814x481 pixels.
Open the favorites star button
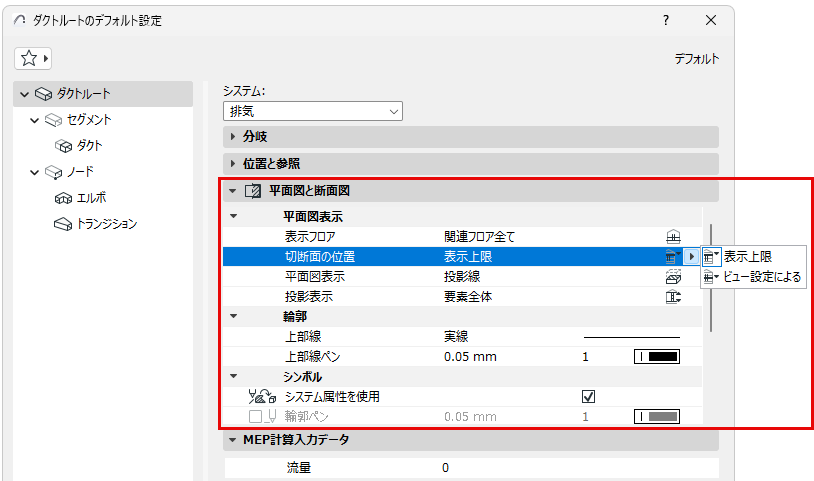tap(33, 58)
